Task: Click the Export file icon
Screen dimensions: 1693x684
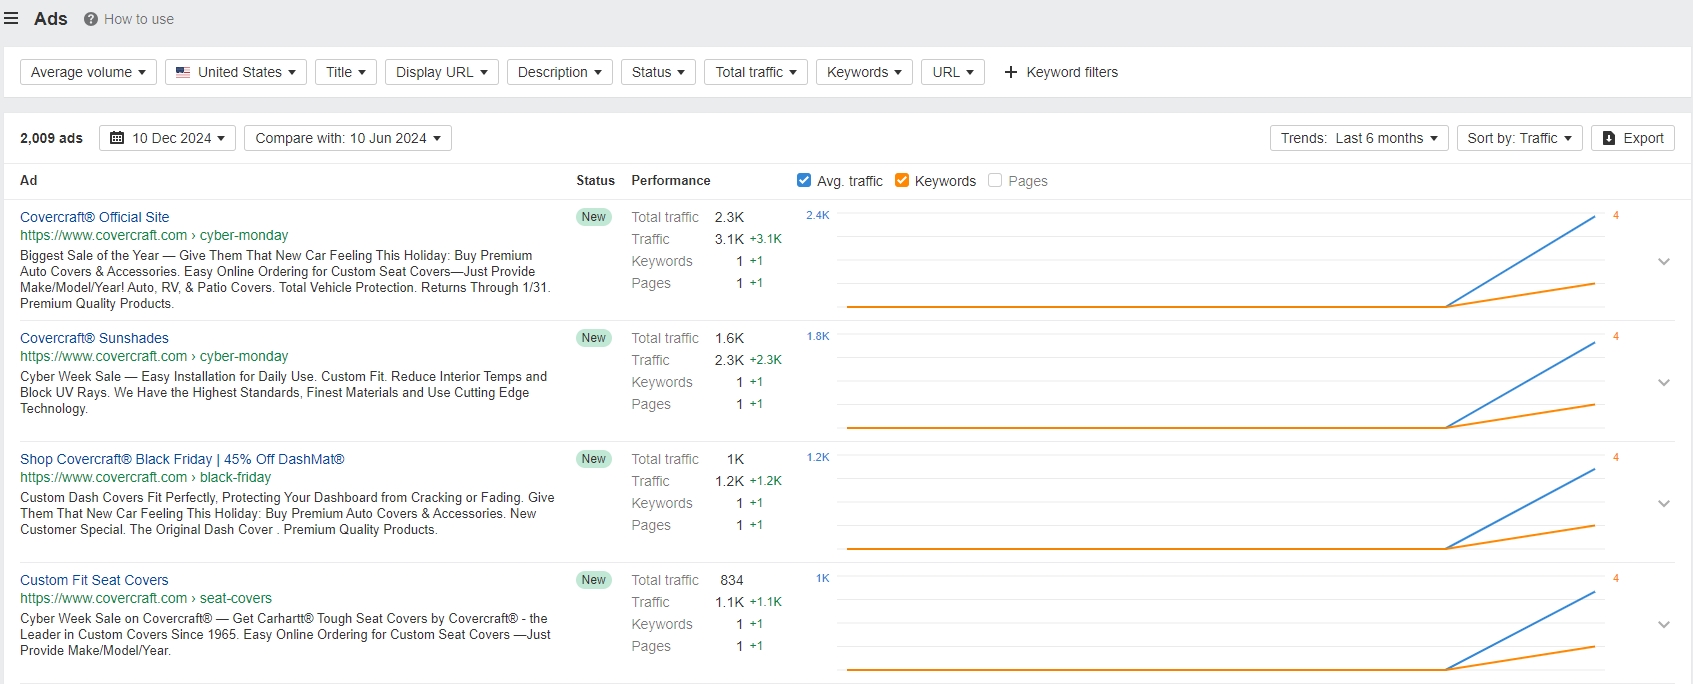Action: pyautogui.click(x=1609, y=138)
